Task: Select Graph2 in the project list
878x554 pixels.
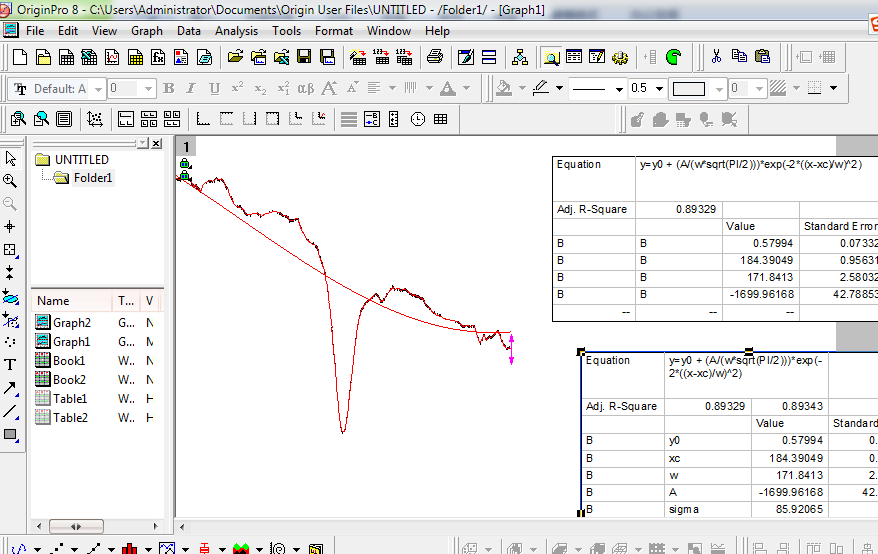Action: (x=71, y=322)
